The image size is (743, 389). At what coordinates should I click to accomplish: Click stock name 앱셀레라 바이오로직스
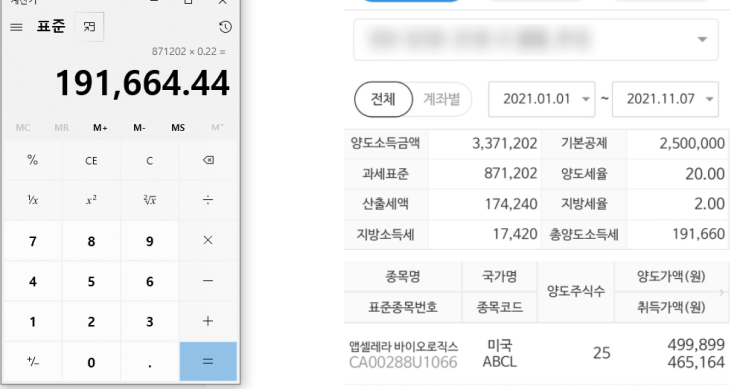(x=404, y=346)
